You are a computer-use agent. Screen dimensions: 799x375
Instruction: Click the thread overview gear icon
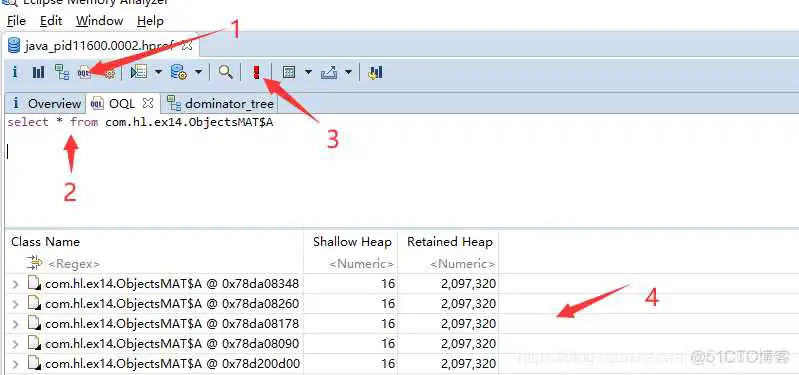tap(109, 73)
